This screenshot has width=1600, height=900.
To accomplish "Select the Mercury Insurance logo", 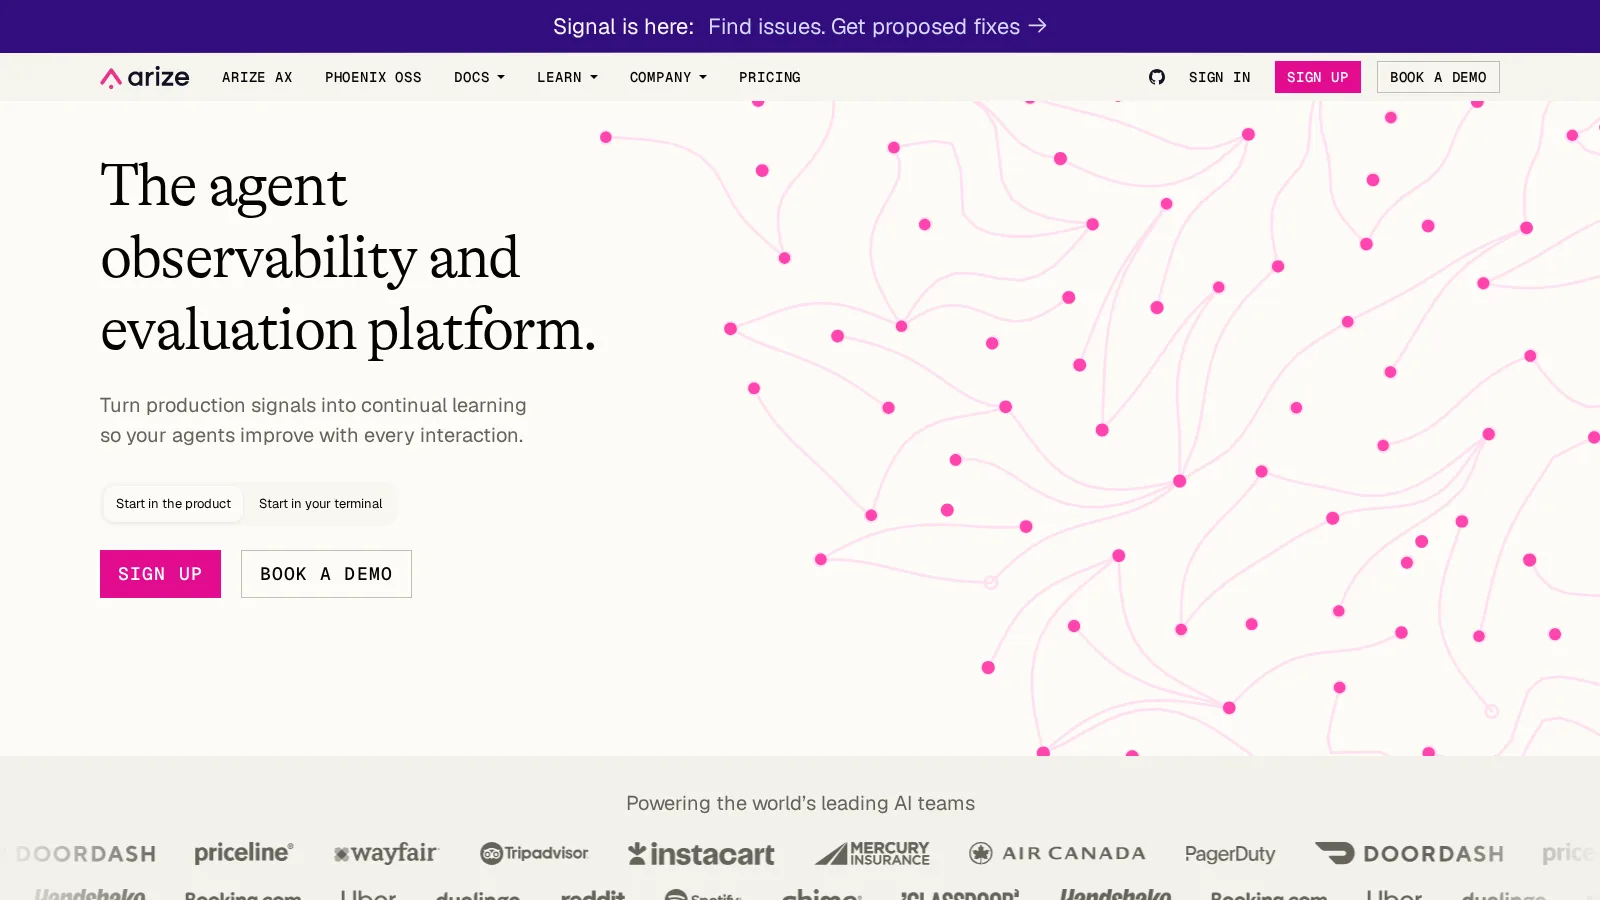I will coord(872,853).
